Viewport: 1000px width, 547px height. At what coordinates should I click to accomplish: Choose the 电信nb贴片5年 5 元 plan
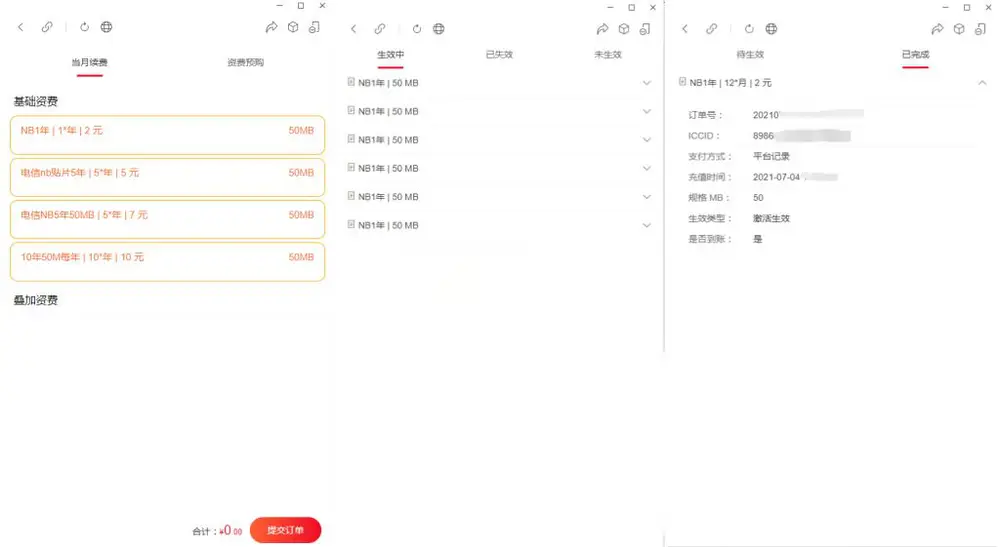pyautogui.click(x=167, y=177)
